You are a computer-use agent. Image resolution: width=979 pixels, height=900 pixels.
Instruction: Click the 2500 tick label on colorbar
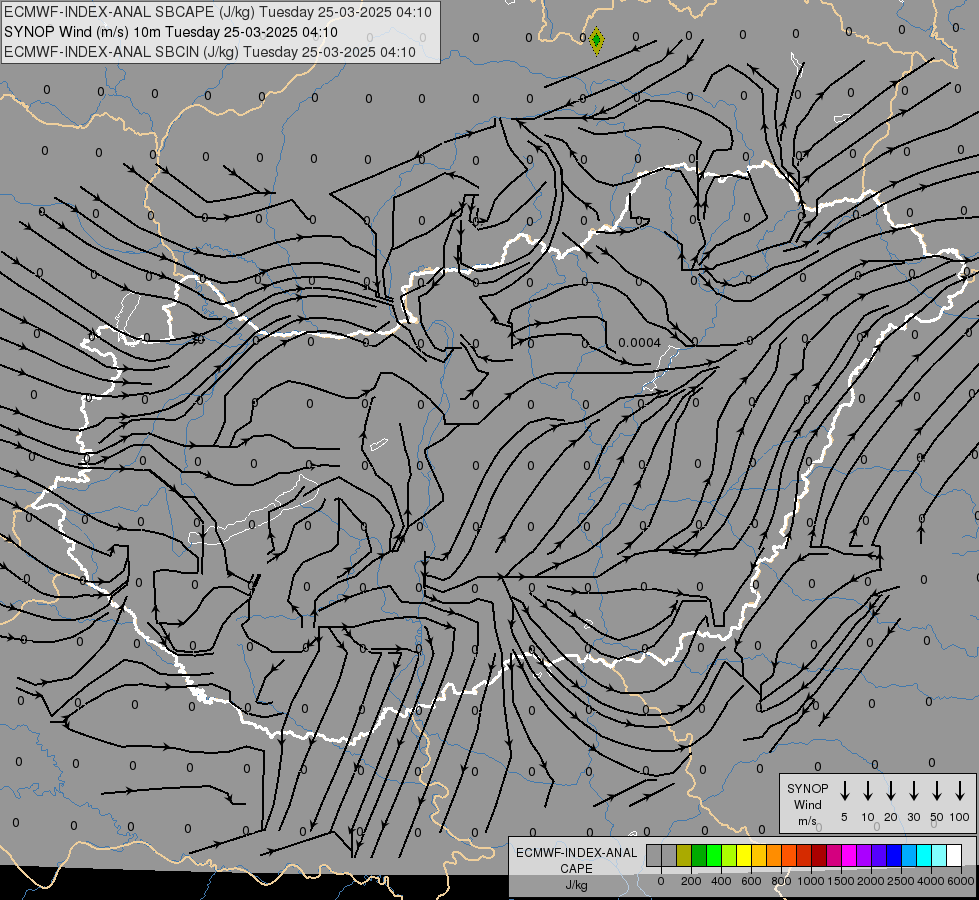901,881
